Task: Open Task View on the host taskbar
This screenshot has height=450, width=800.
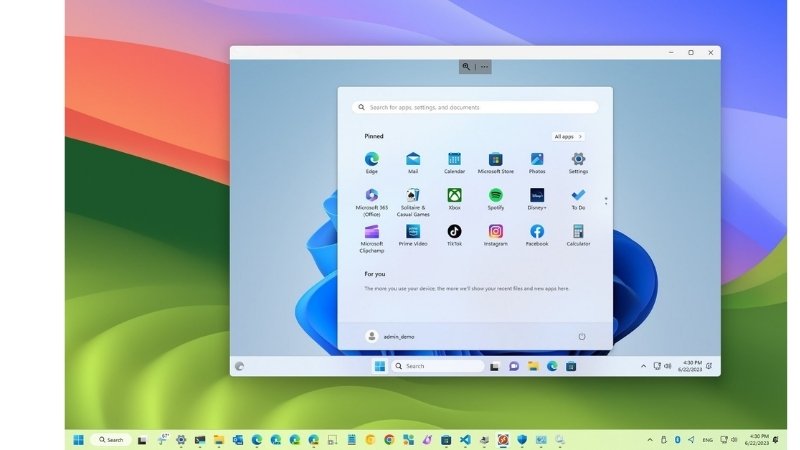Action: tap(142, 440)
